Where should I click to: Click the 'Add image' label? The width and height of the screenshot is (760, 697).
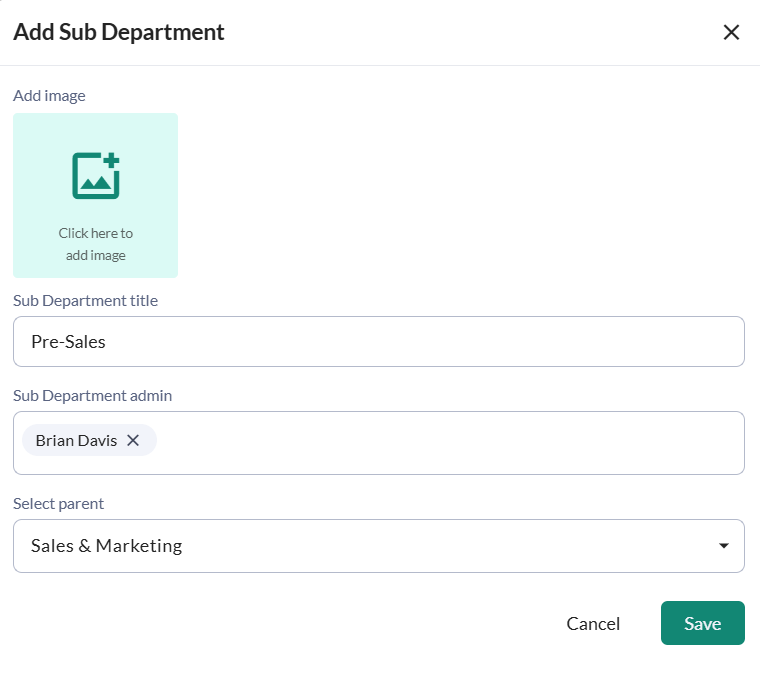coord(49,96)
